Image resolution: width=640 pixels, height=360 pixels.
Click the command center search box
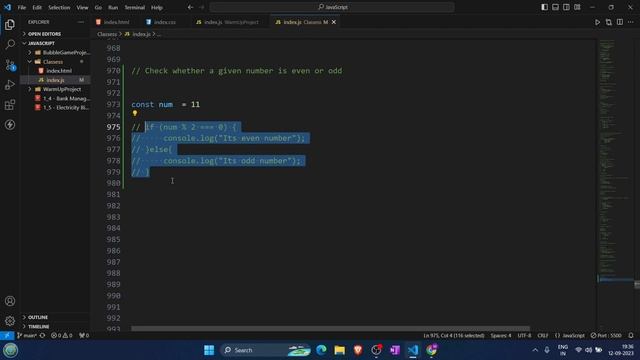click(x=332, y=7)
